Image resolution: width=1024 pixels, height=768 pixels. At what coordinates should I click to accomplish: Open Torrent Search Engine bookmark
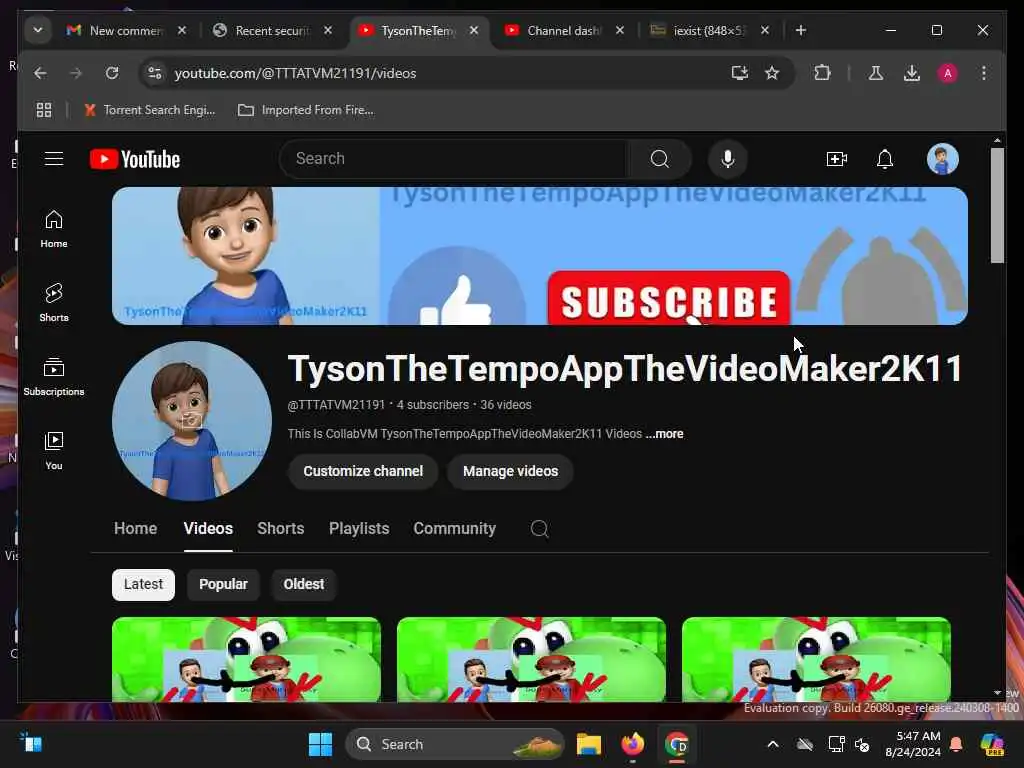150,110
